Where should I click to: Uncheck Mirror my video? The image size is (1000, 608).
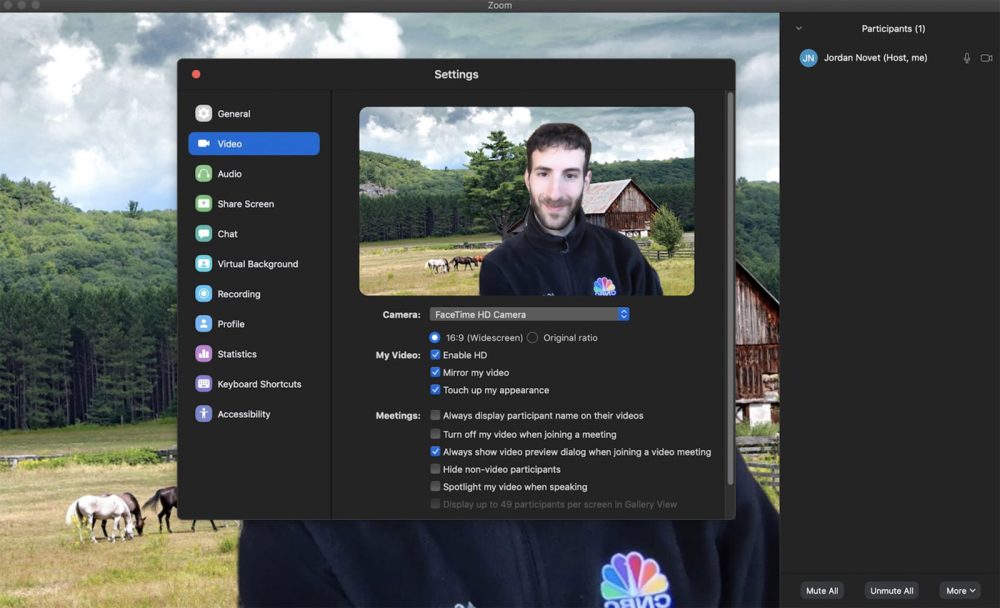click(x=435, y=373)
